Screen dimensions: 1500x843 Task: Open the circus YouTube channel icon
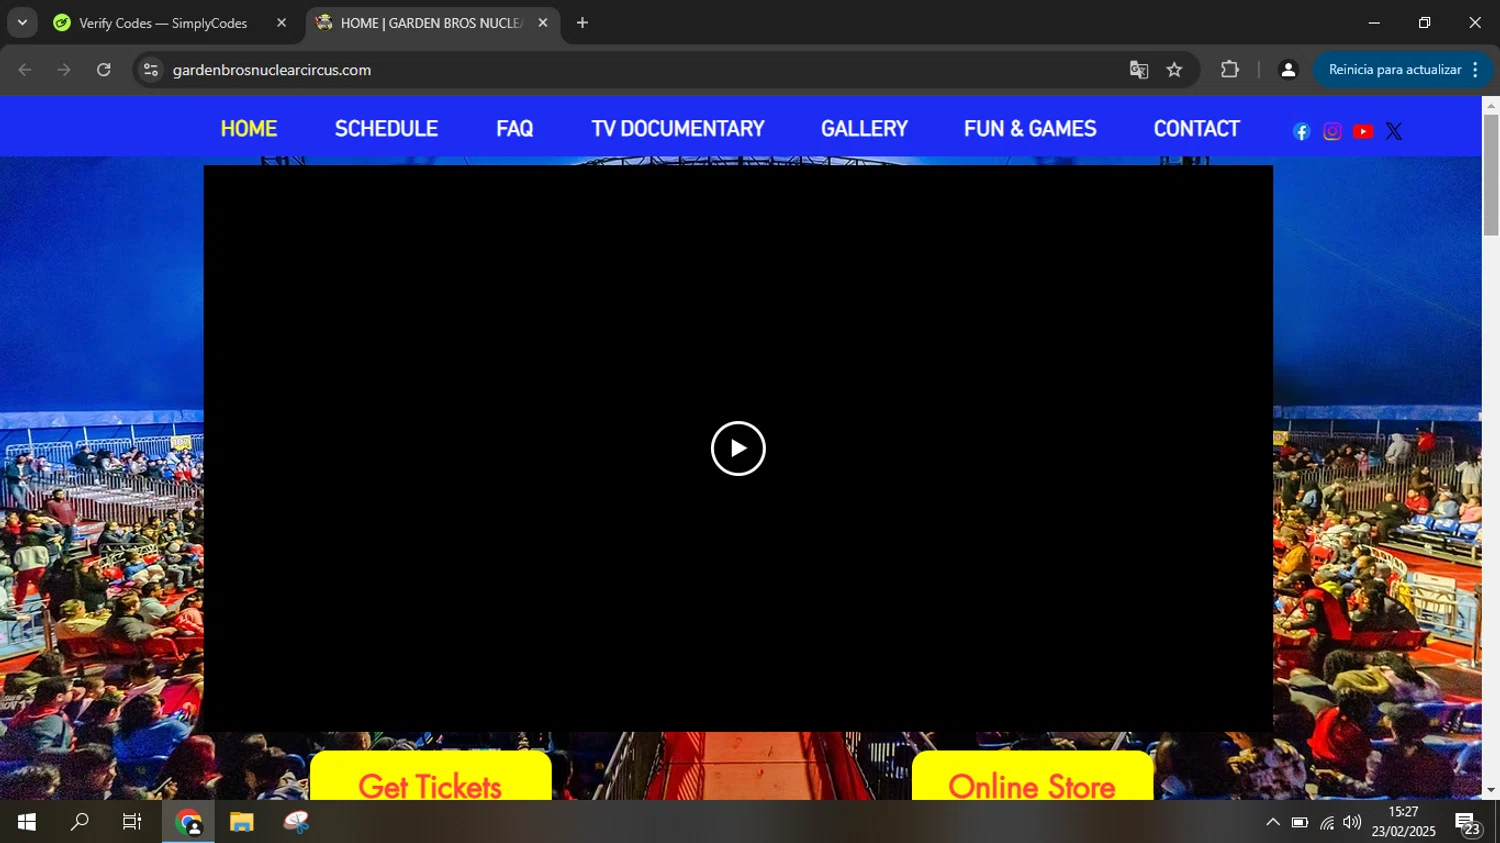click(x=1363, y=132)
